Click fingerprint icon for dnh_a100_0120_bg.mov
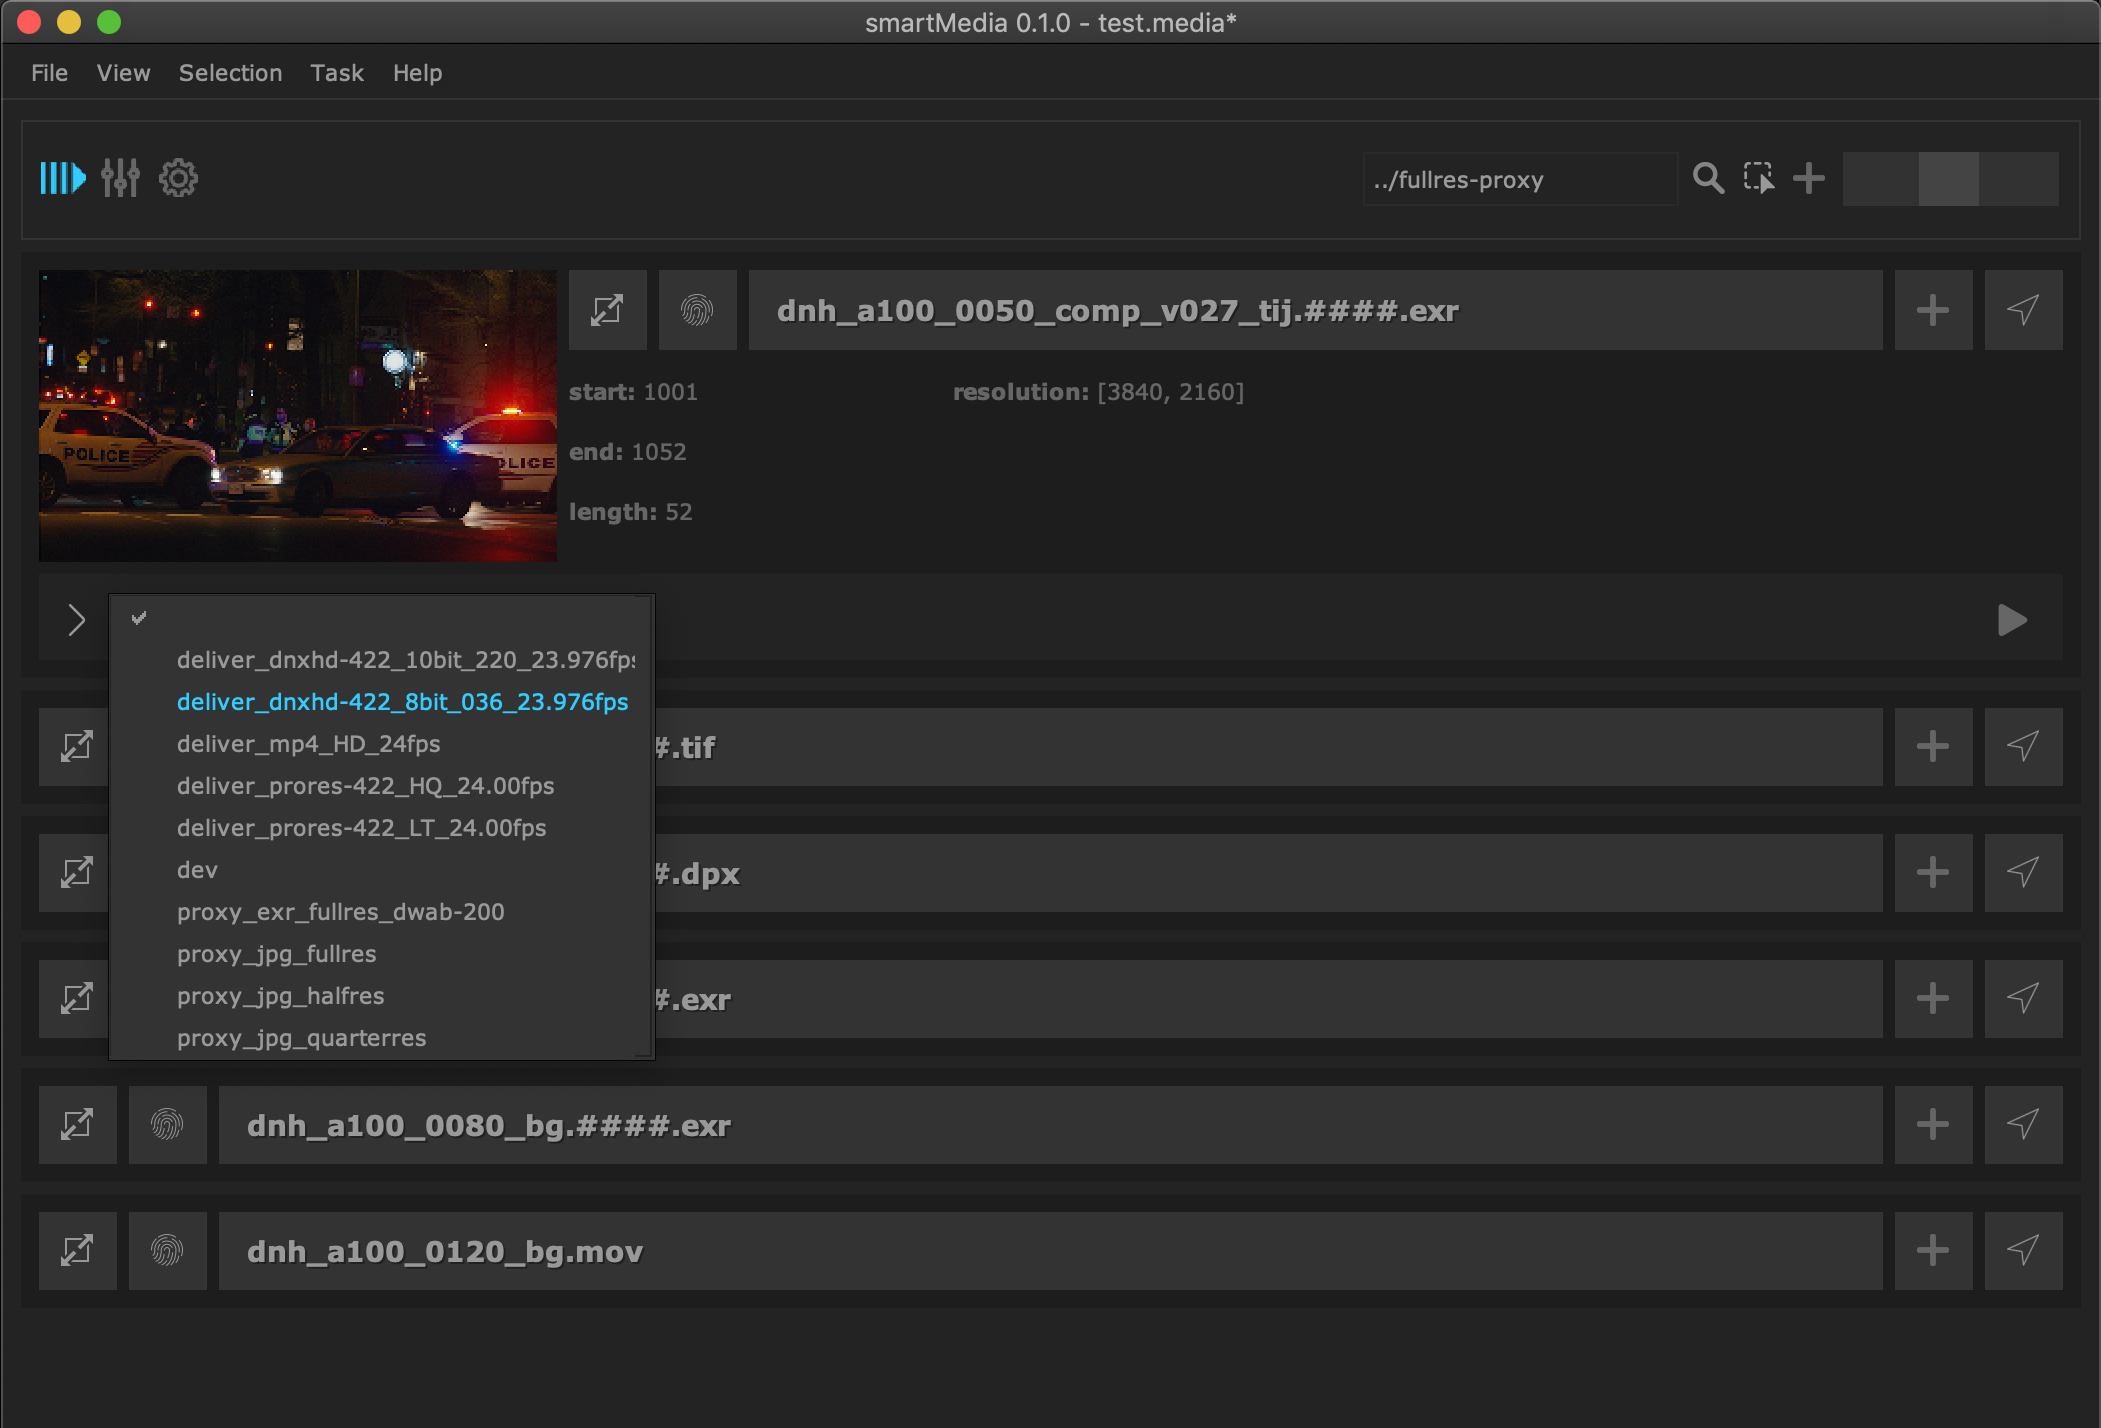This screenshot has height=1428, width=2101. 167,1250
